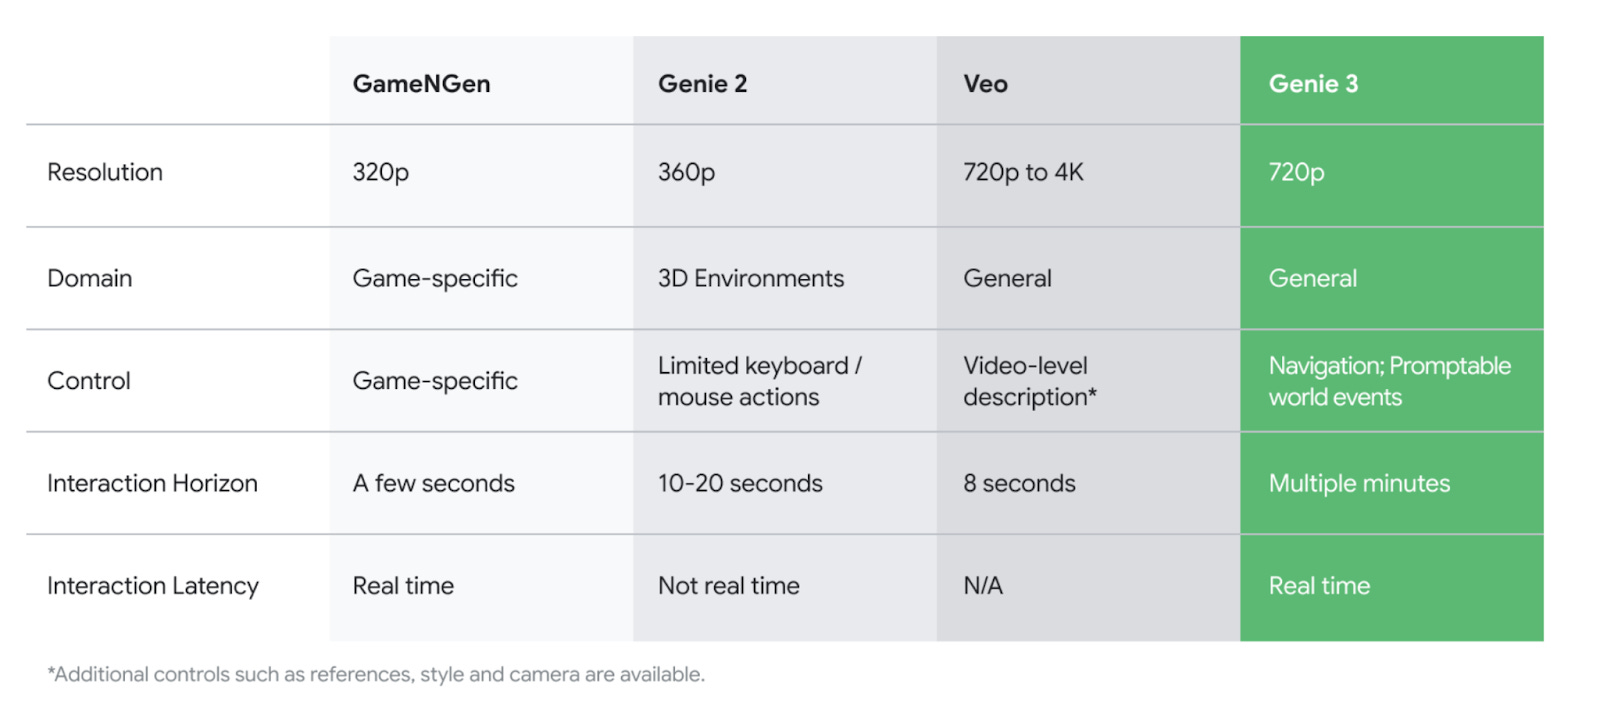Image resolution: width=1600 pixels, height=704 pixels.
Task: Click the 720p to 4K cell
Action: 1023,172
